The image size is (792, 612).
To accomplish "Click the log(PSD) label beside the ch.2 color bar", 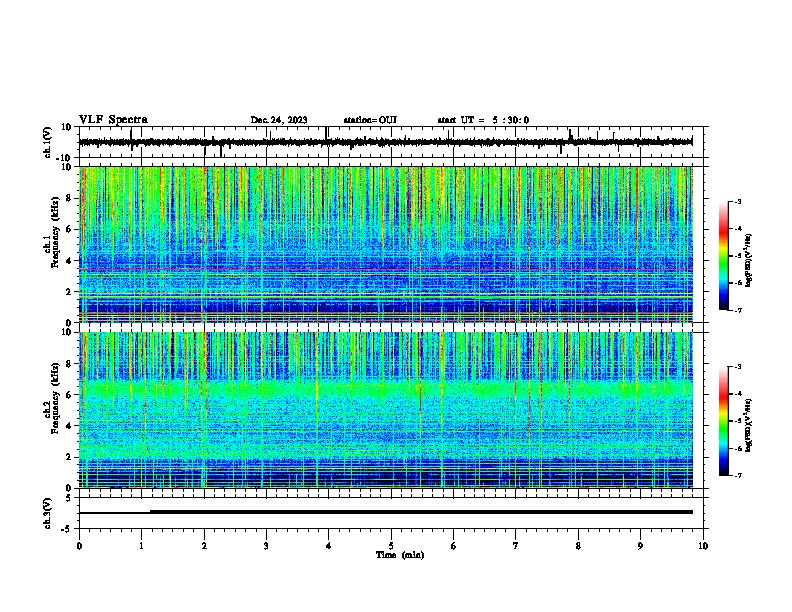I will click(748, 425).
